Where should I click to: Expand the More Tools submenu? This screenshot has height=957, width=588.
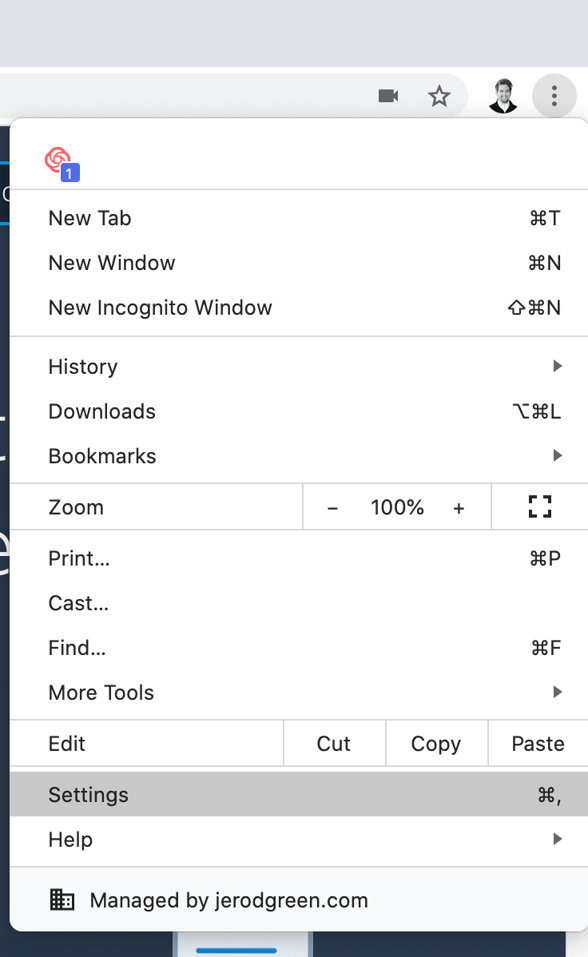(x=557, y=692)
